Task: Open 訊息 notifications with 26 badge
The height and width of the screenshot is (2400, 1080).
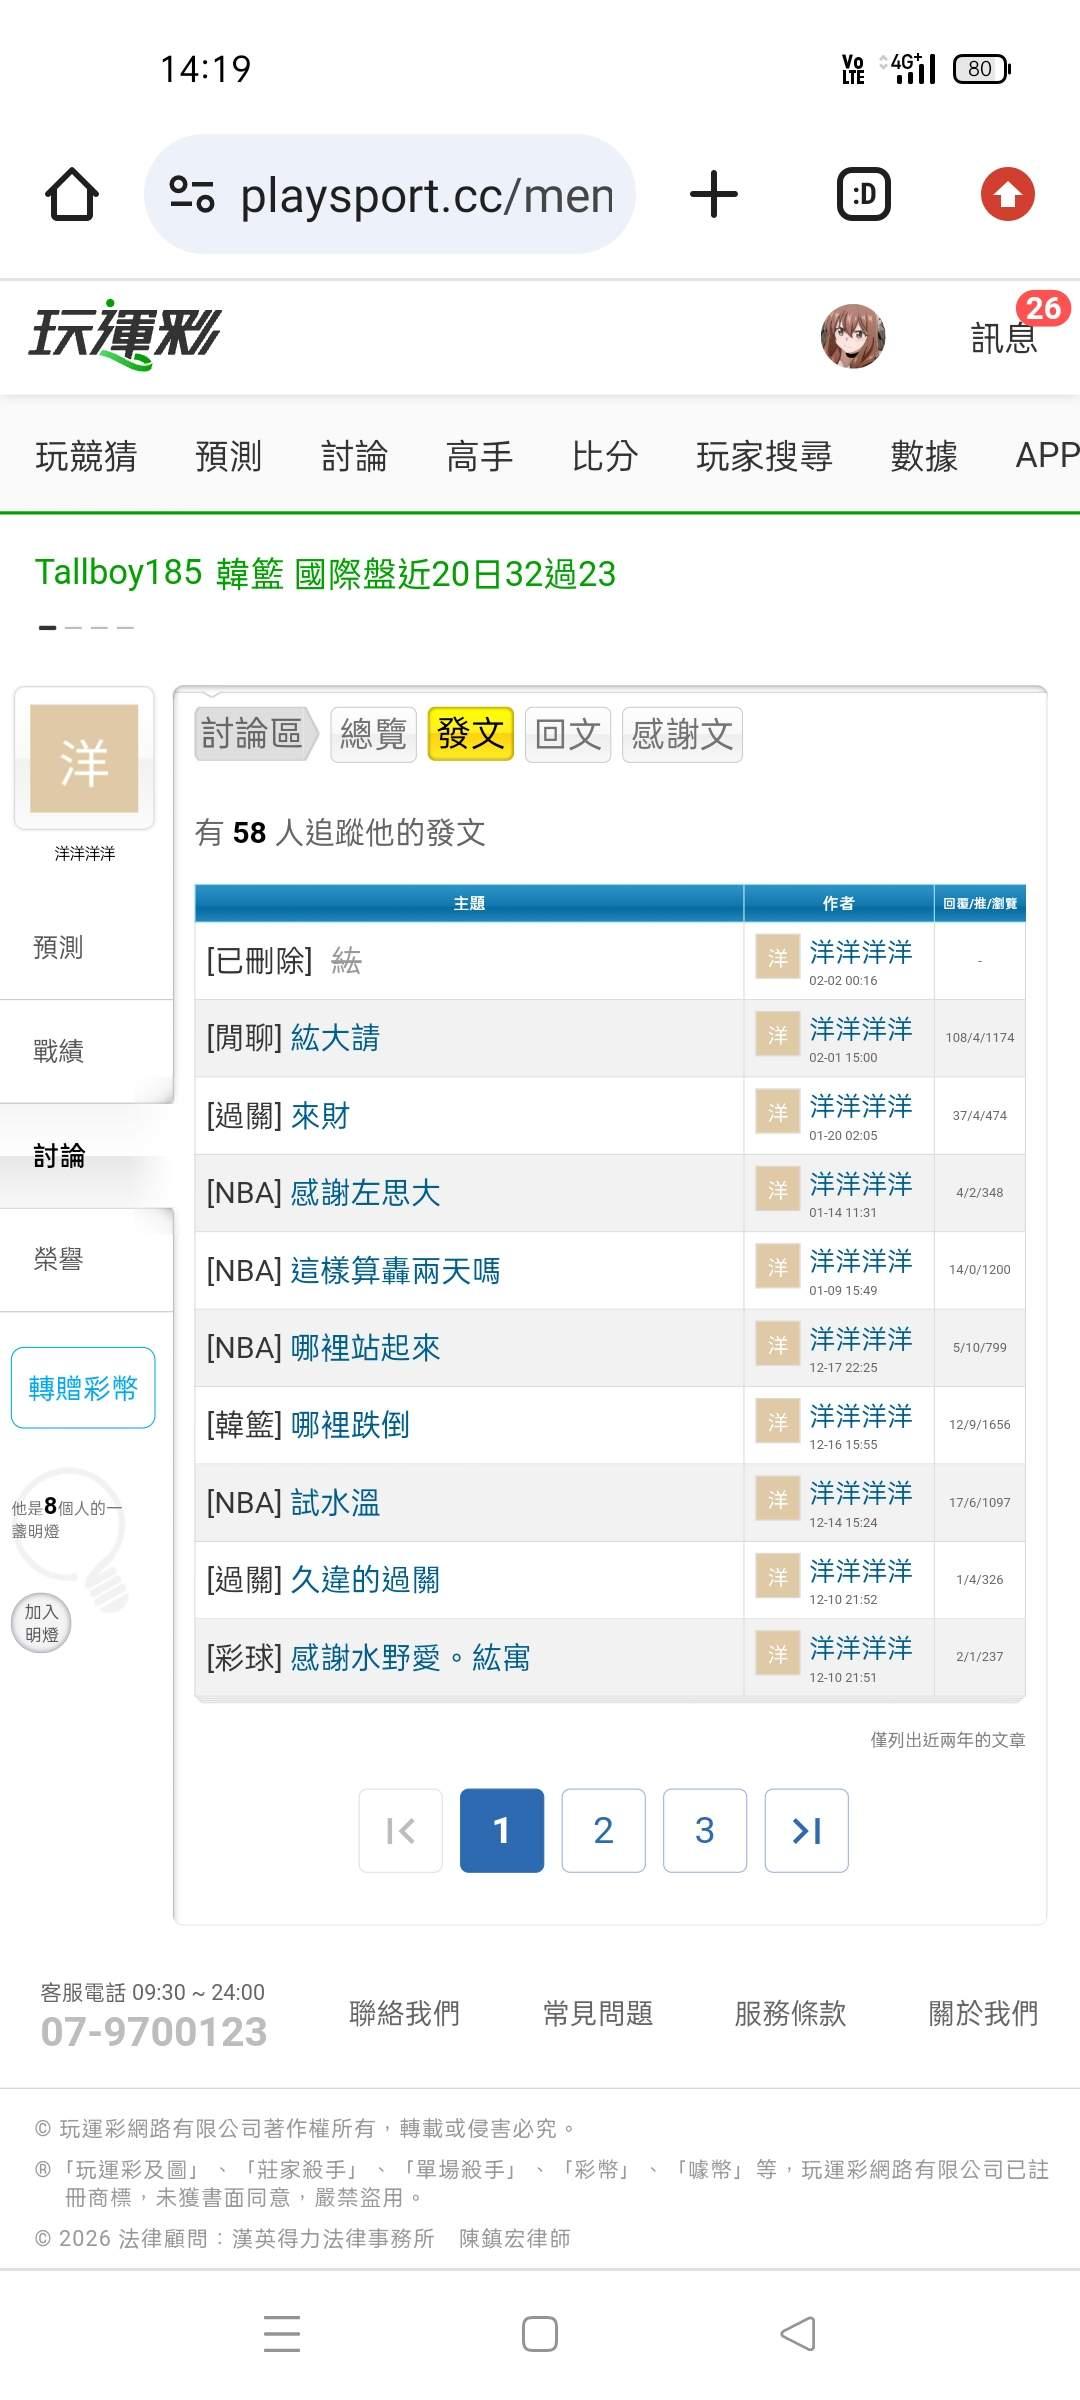Action: 1005,336
